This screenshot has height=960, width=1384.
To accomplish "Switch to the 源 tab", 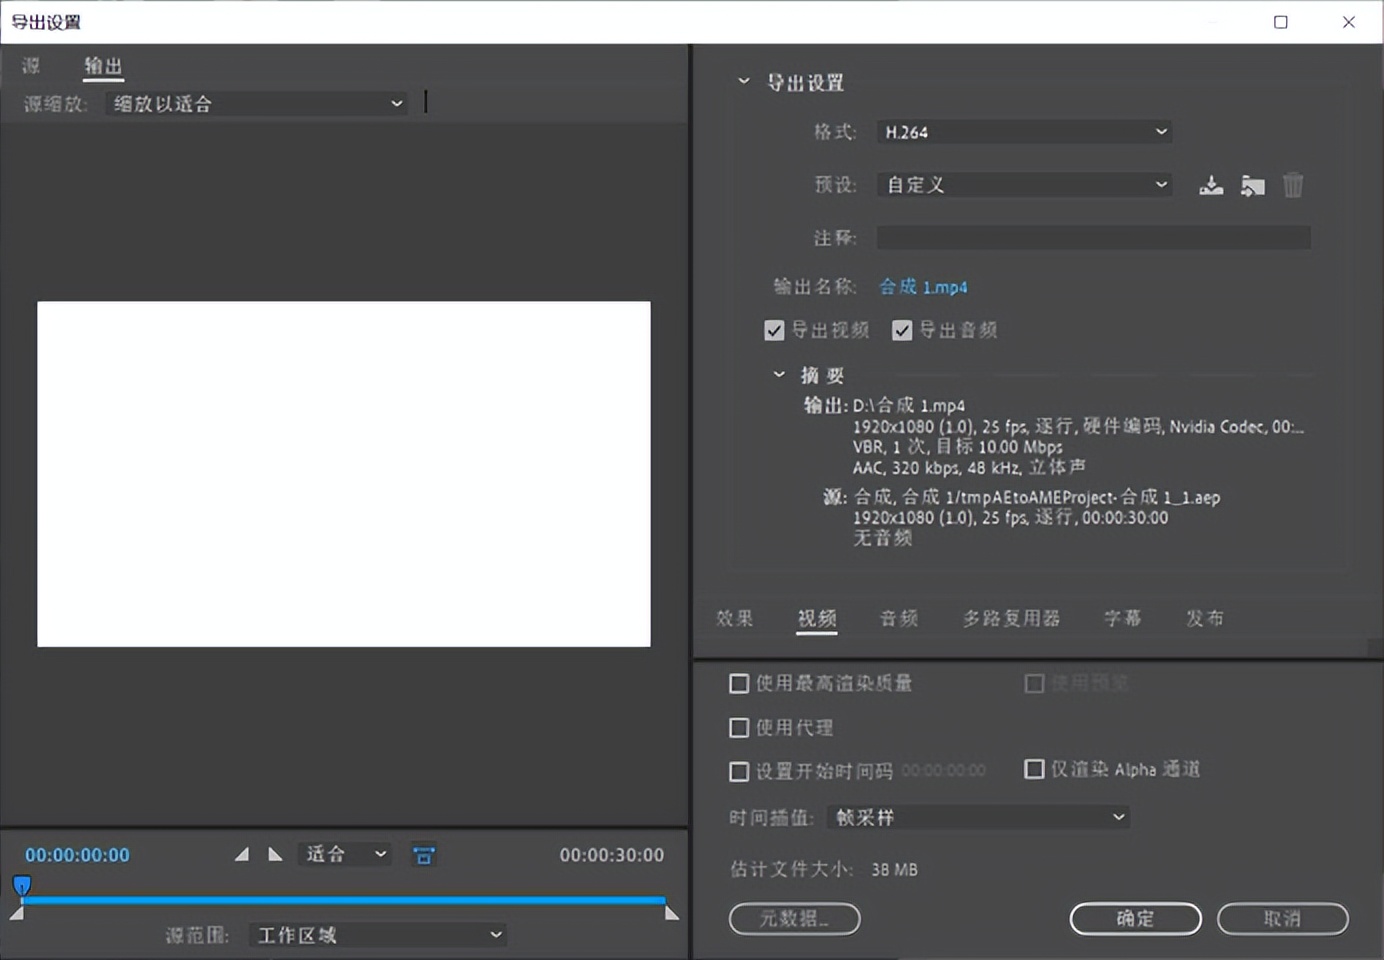I will 31,65.
